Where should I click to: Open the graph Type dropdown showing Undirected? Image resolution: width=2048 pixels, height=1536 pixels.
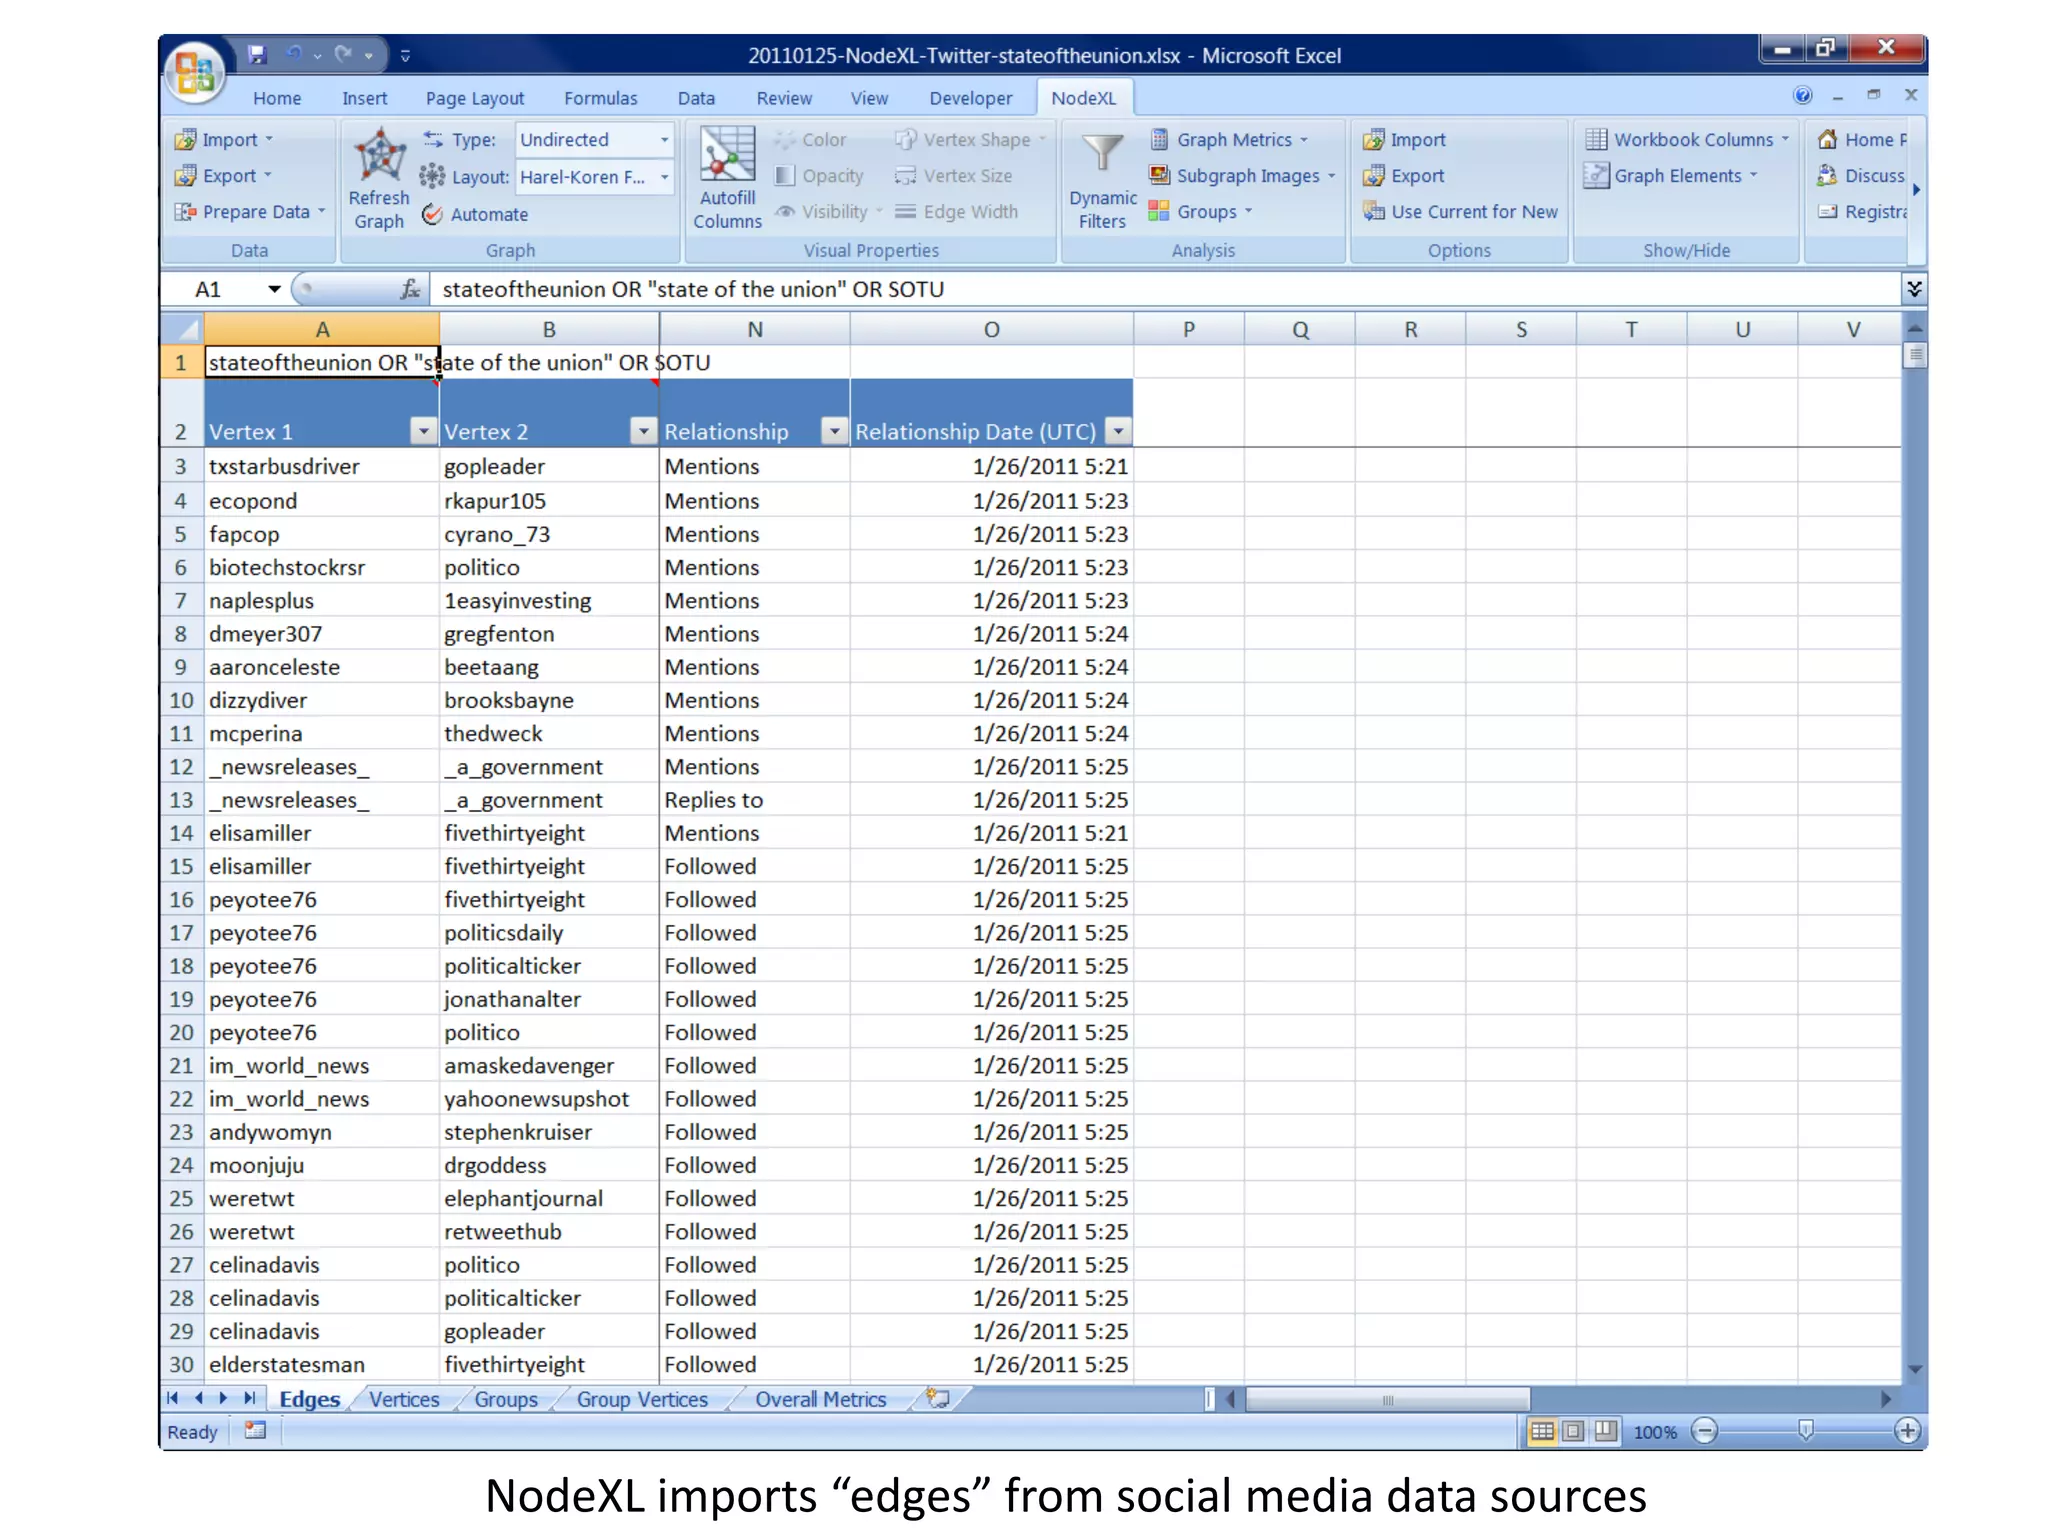(664, 140)
